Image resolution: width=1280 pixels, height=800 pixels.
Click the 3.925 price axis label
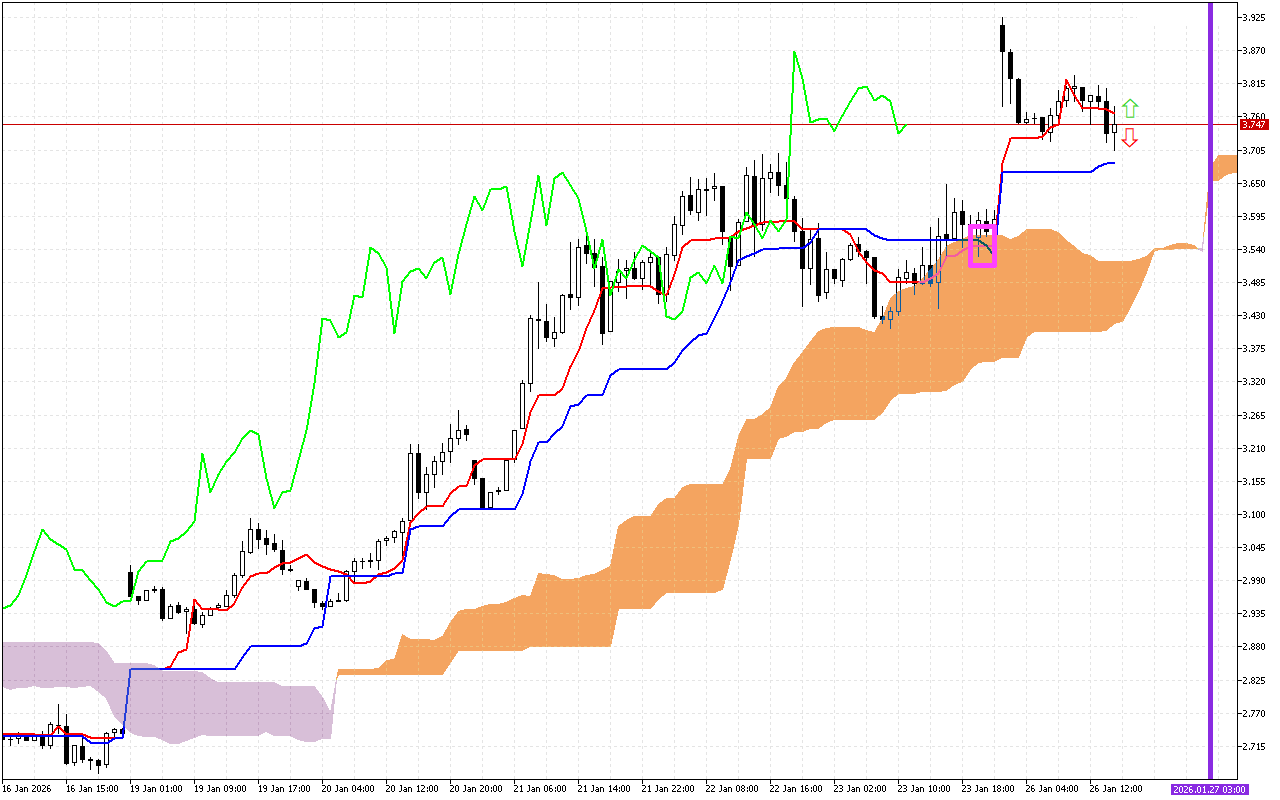pos(1254,18)
